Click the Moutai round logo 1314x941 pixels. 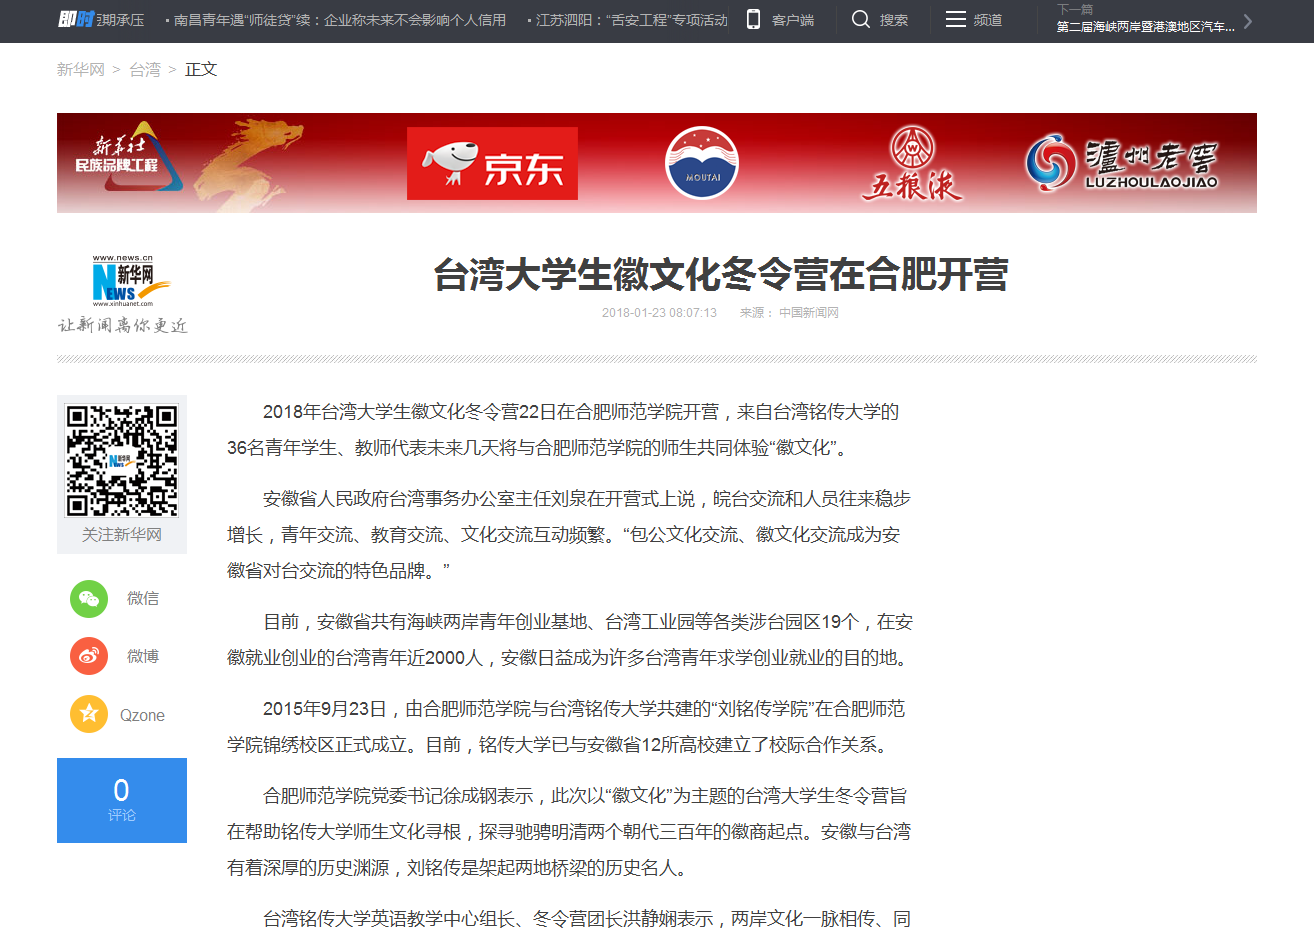pos(702,163)
